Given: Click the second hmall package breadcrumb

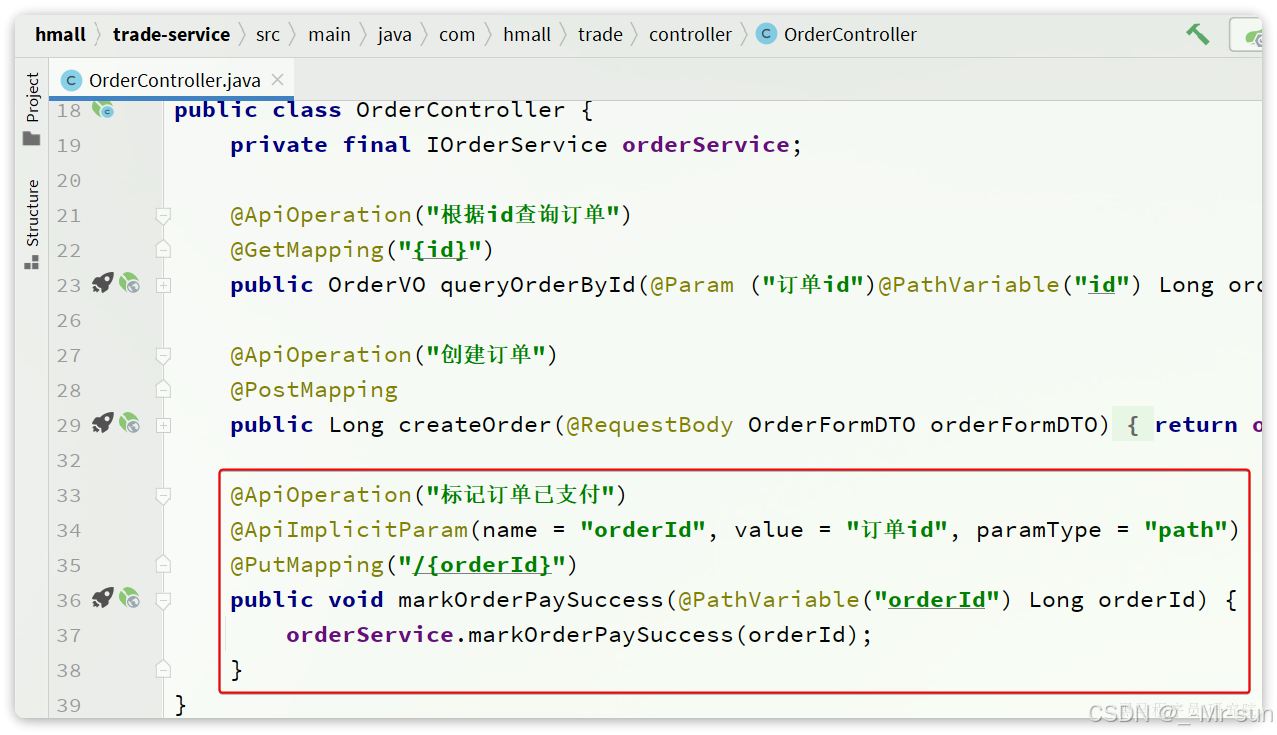Looking at the screenshot, I should click(x=527, y=34).
